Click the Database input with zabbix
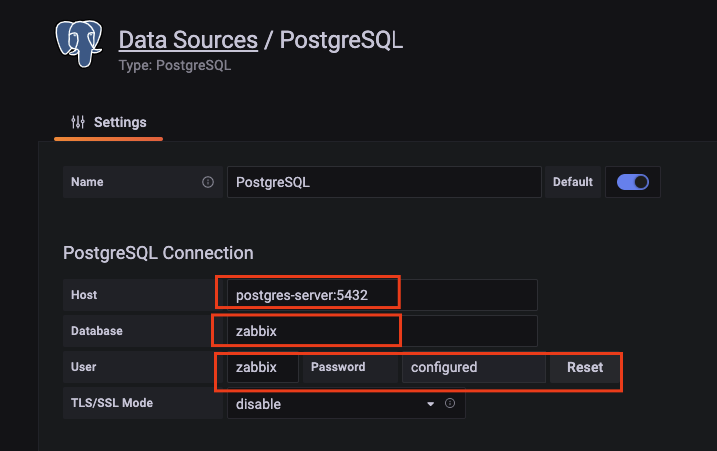 point(381,331)
